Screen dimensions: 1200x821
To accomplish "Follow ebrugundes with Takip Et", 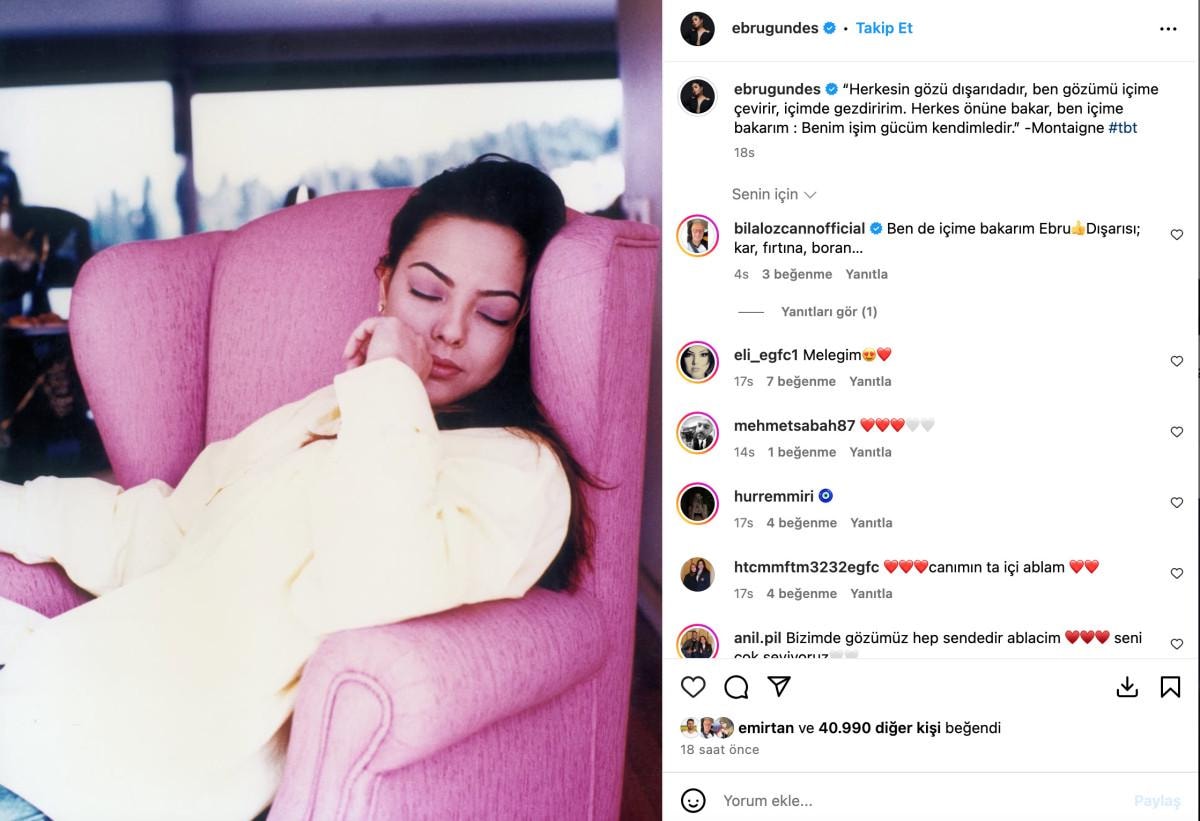I will point(884,29).
